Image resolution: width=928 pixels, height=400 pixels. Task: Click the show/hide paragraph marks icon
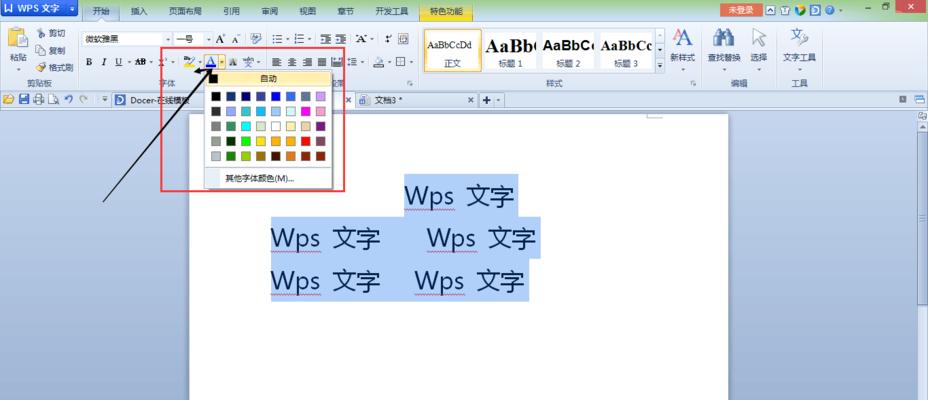389,39
